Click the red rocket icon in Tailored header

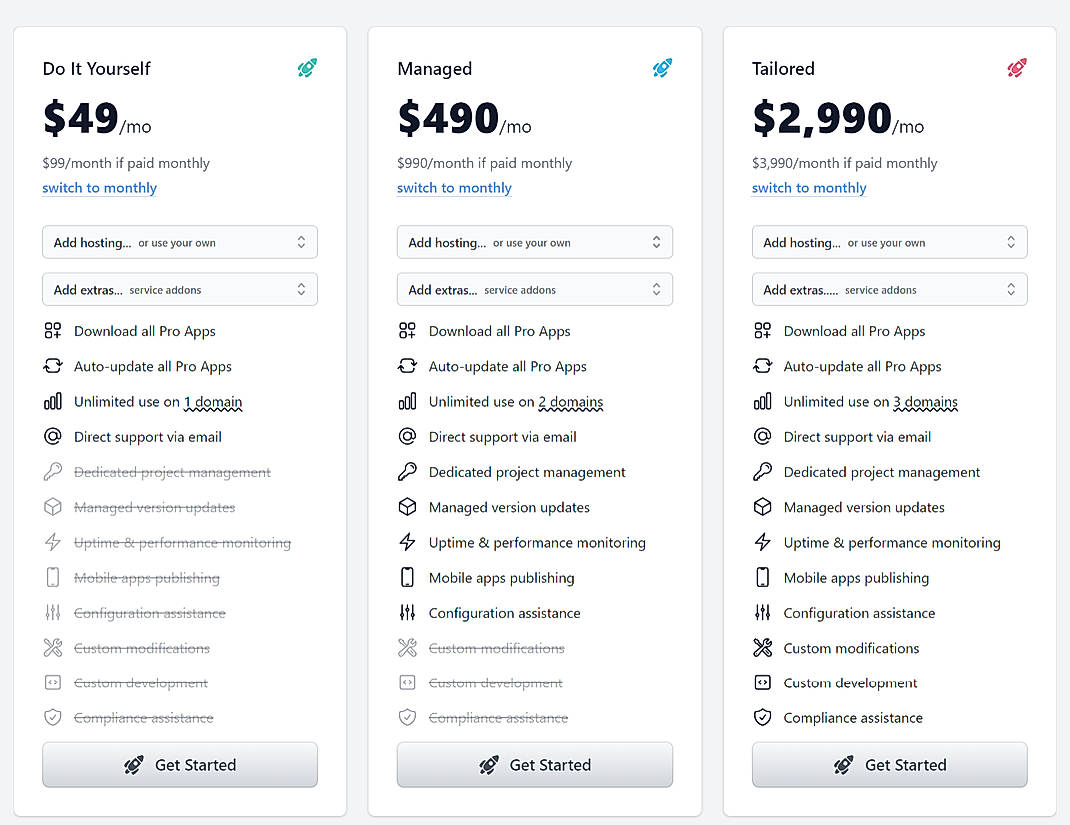click(1017, 68)
